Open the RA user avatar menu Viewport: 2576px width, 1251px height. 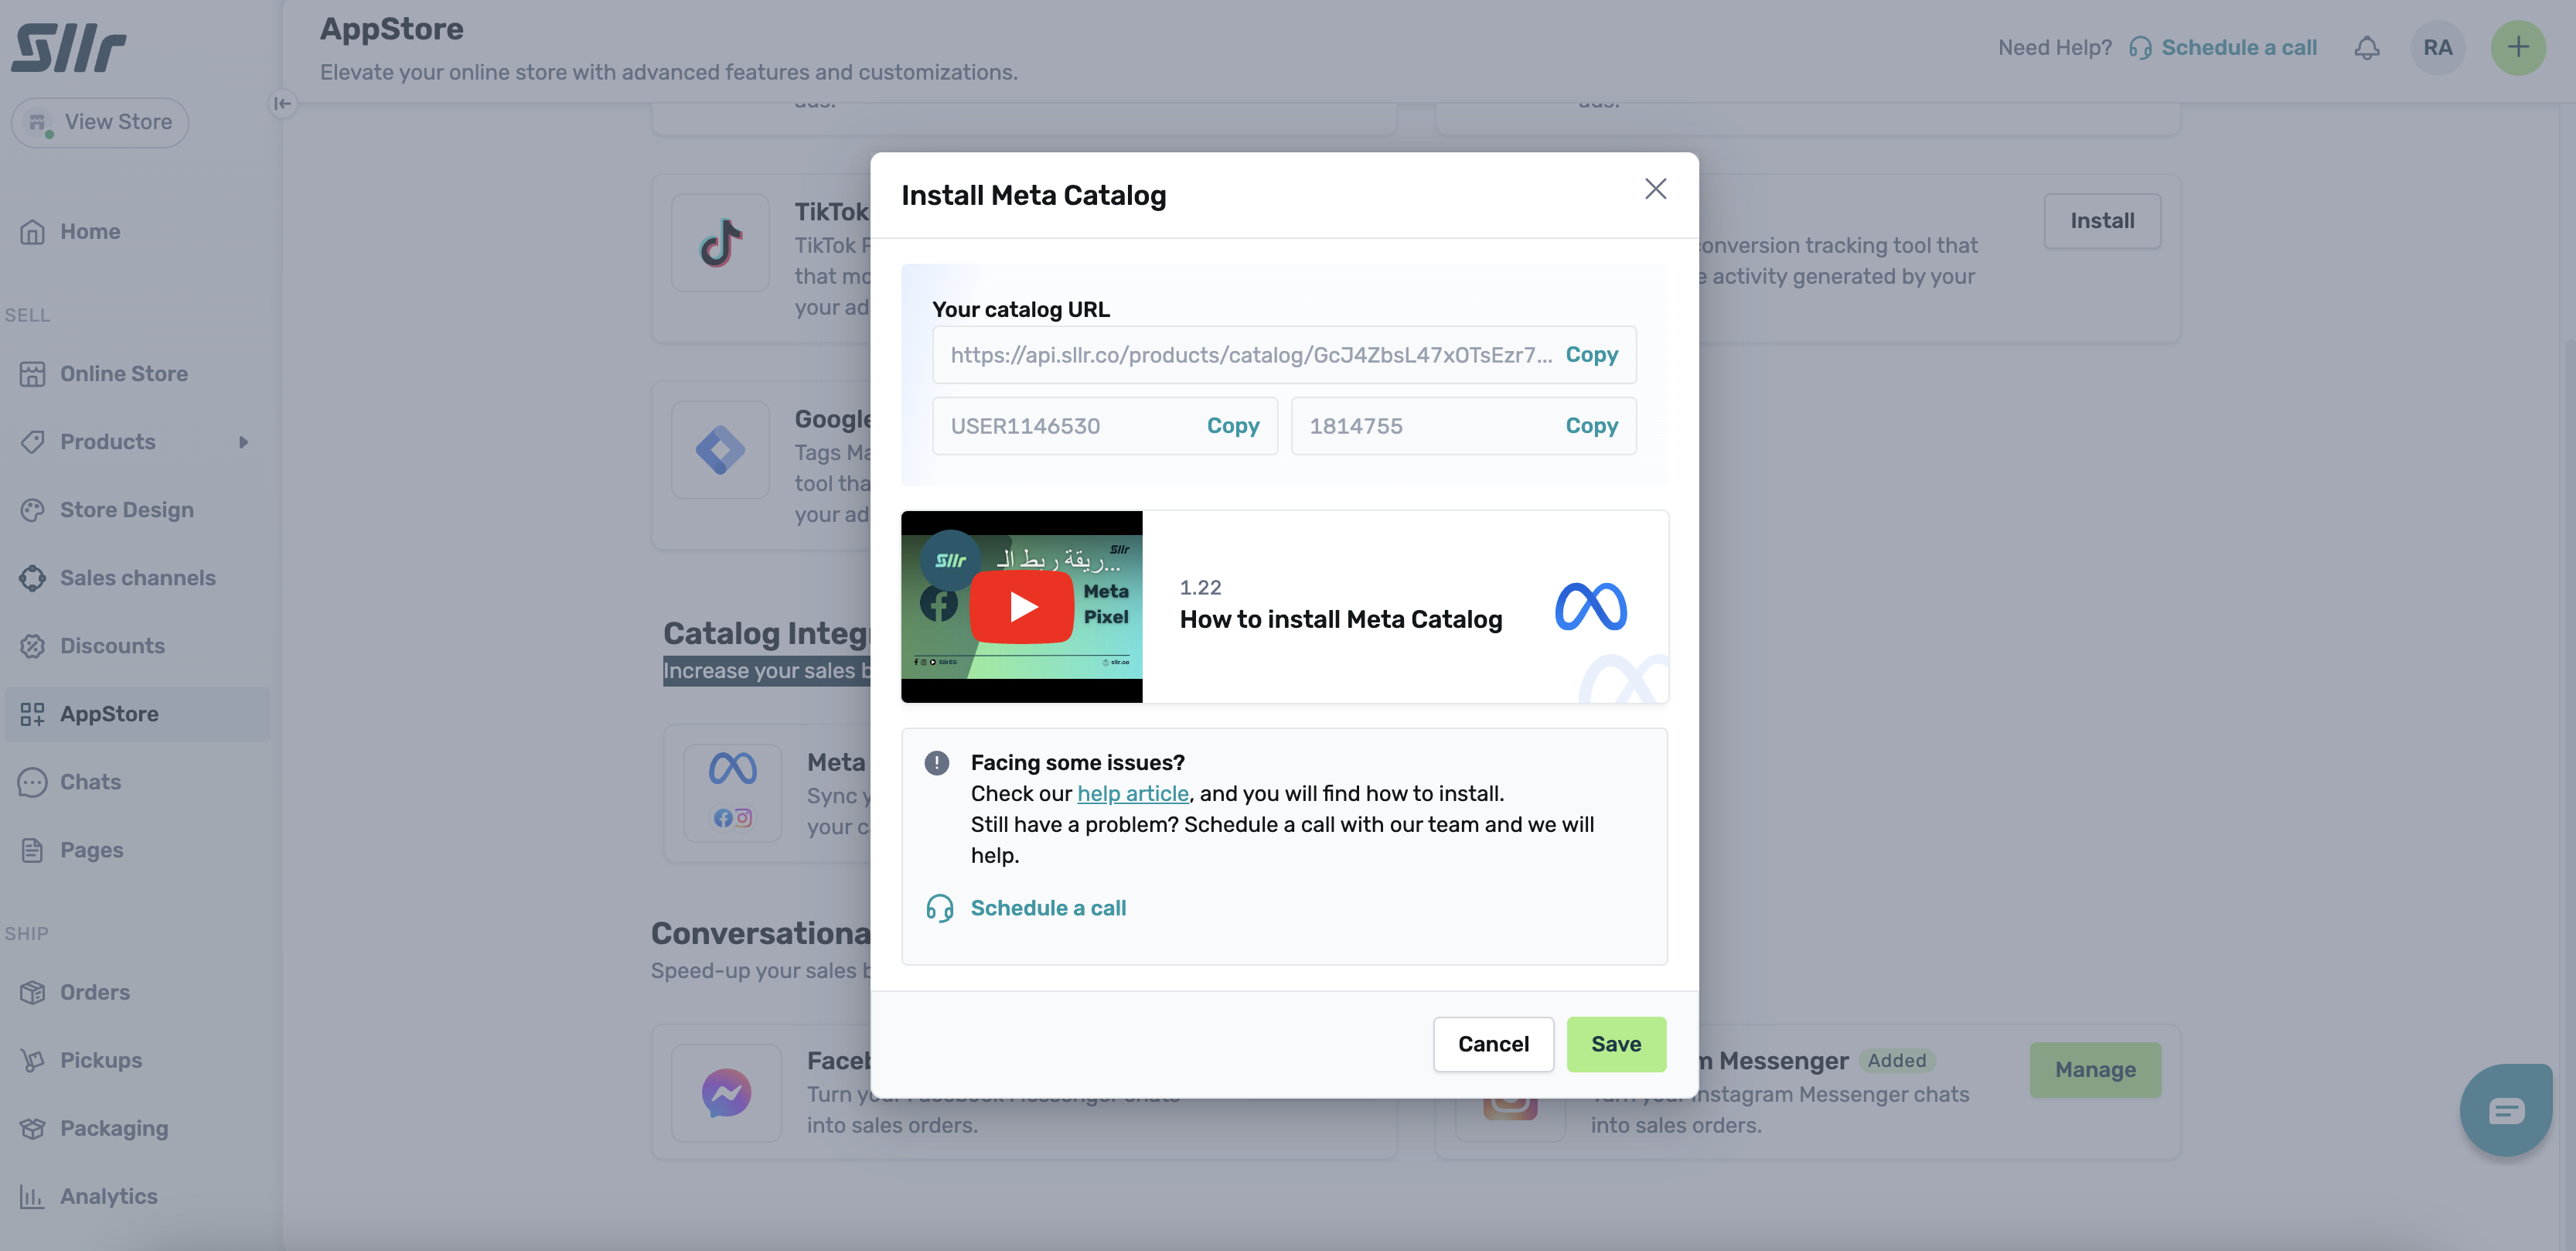pyautogui.click(x=2437, y=48)
